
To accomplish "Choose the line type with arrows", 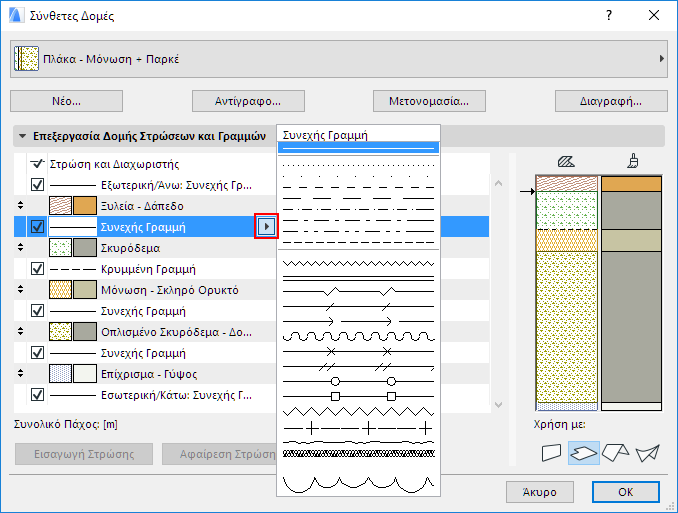I will click(x=358, y=321).
